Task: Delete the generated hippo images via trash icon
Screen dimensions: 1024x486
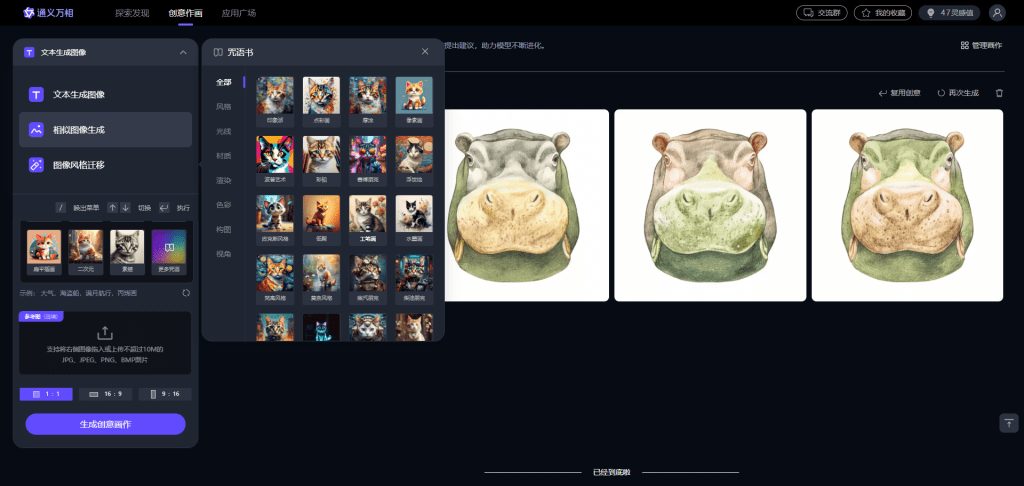Action: (x=999, y=93)
